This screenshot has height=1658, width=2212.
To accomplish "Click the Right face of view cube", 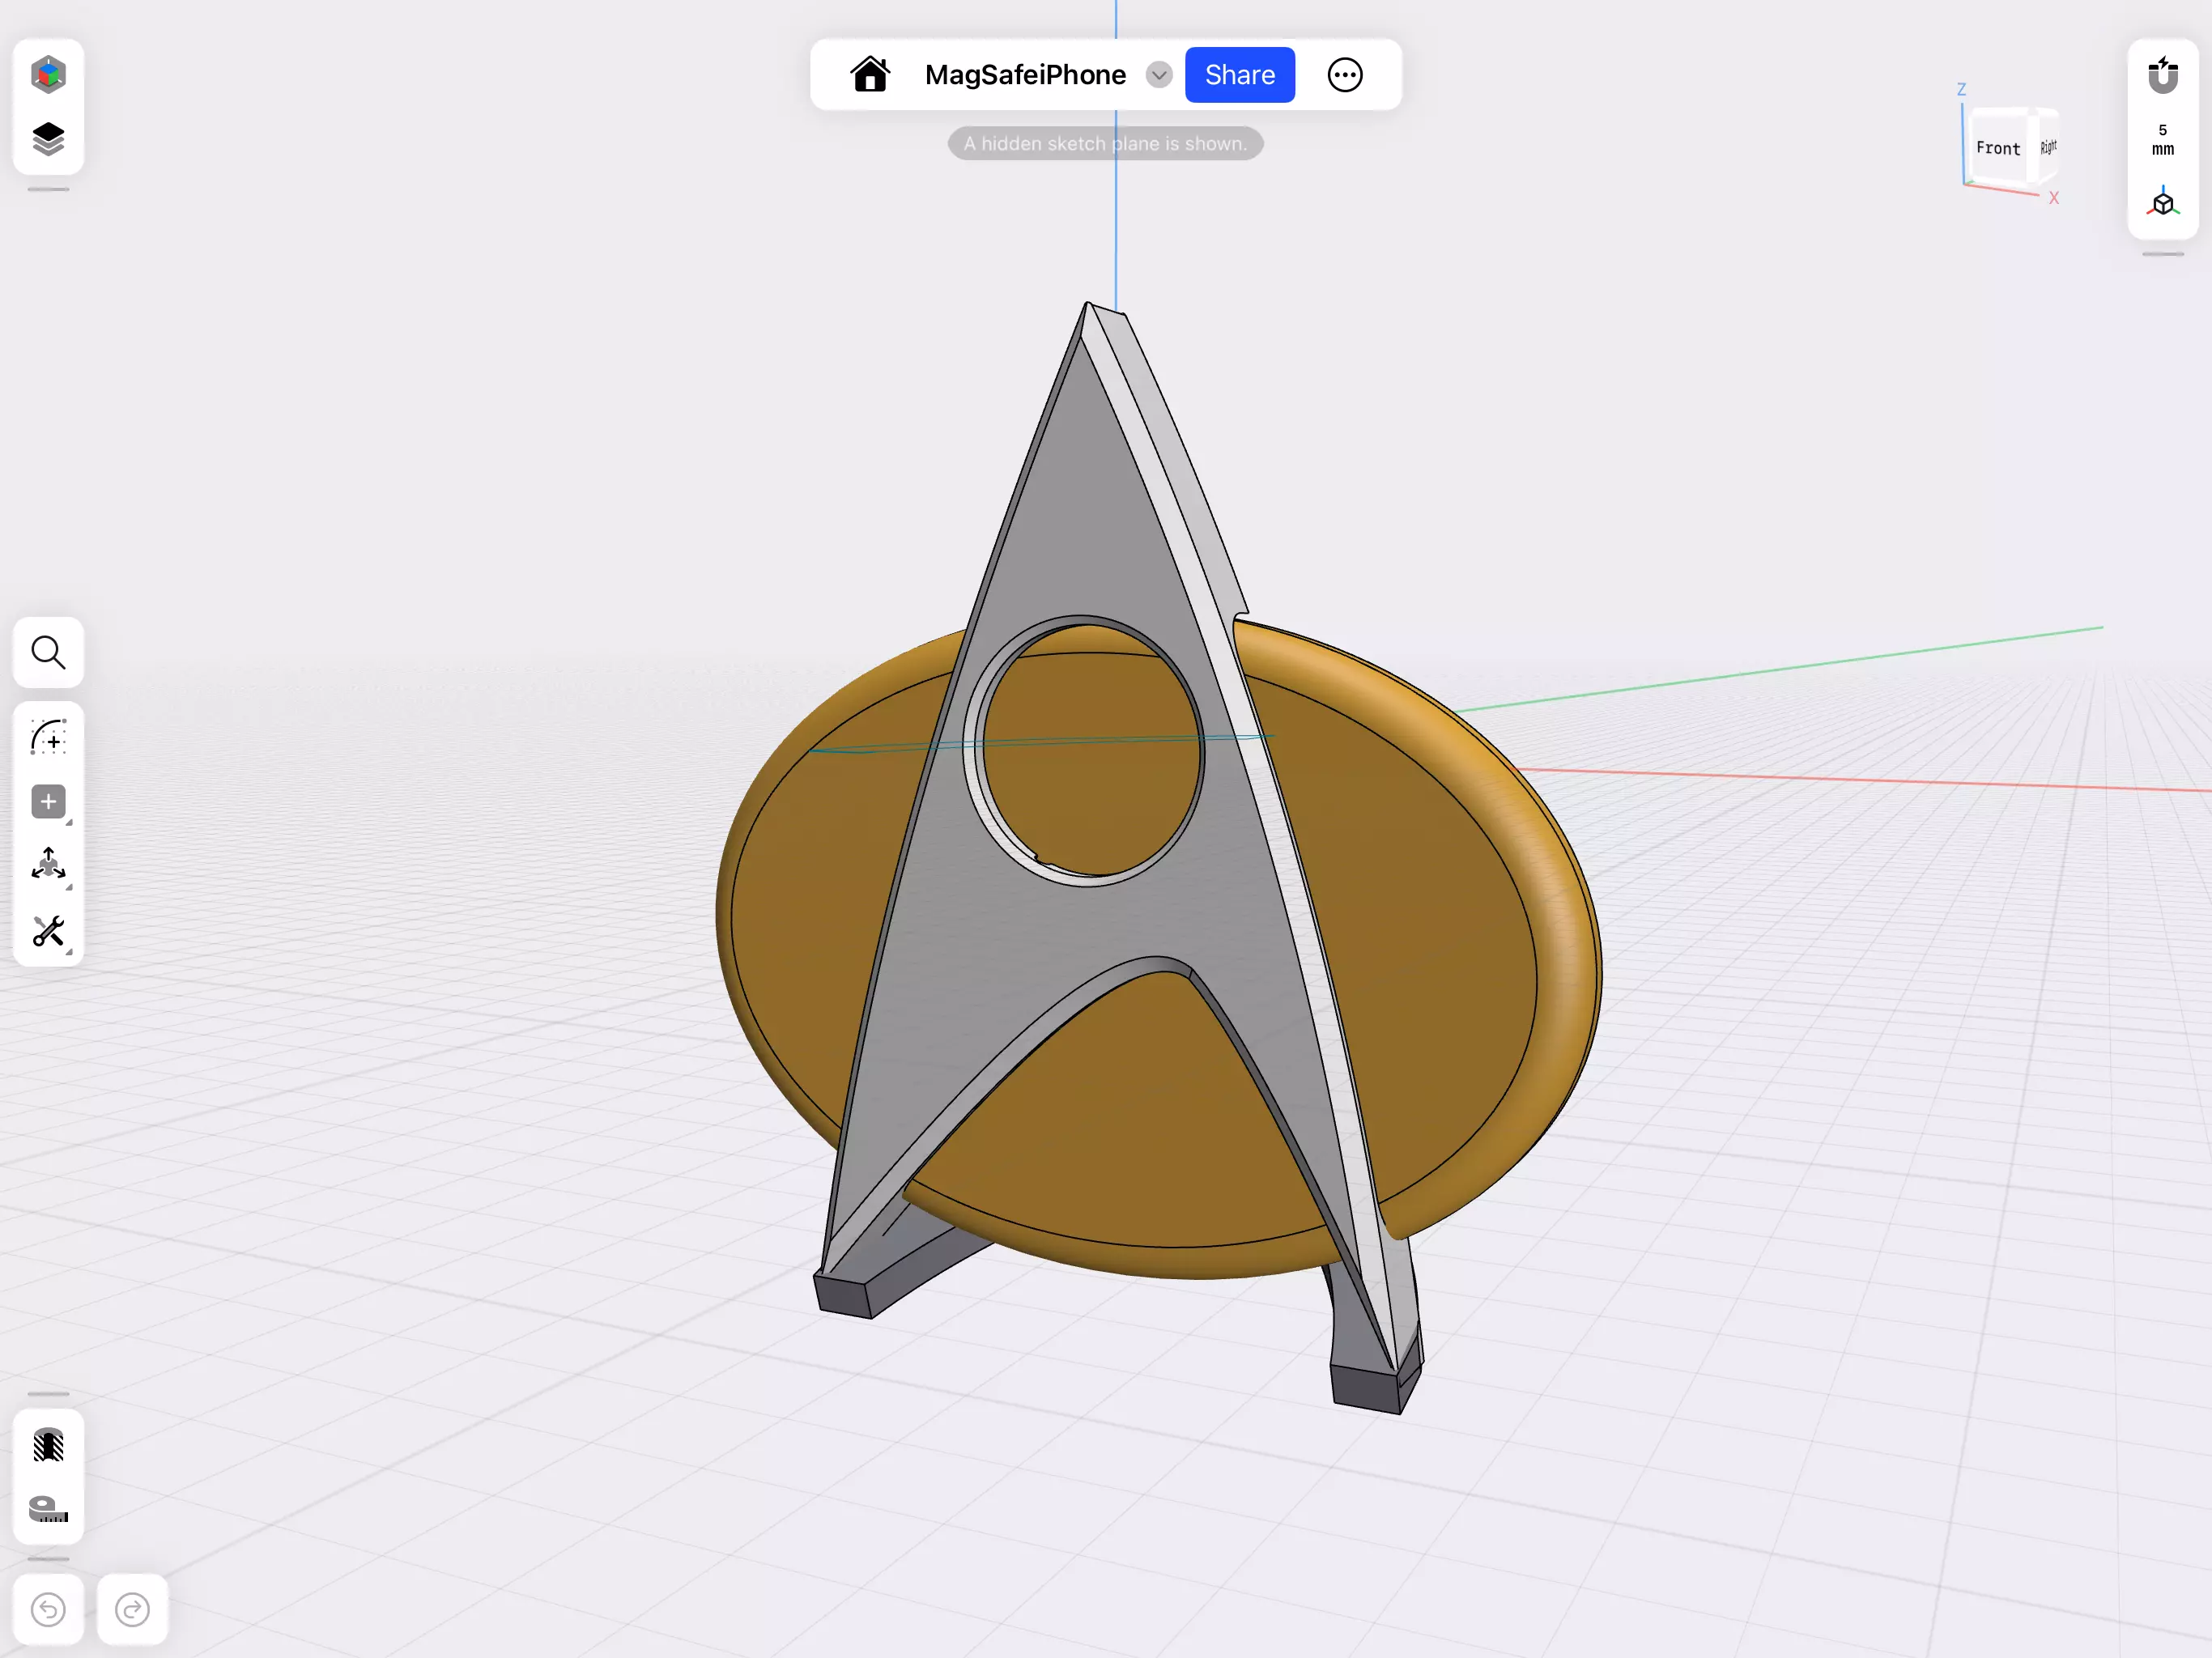I will tap(2048, 147).
